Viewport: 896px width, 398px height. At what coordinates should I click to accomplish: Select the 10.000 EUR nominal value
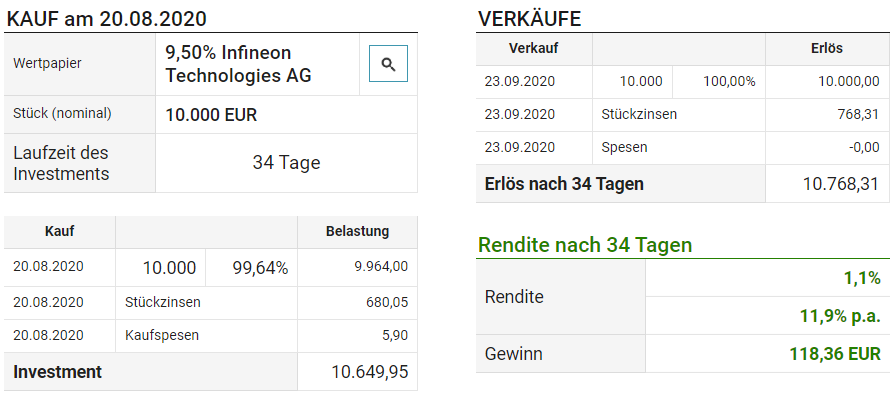coord(211,115)
